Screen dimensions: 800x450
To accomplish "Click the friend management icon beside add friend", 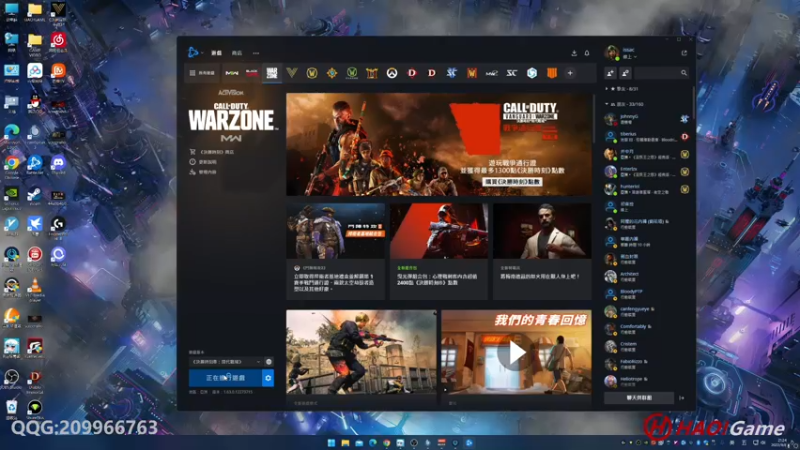I will pyautogui.click(x=626, y=73).
